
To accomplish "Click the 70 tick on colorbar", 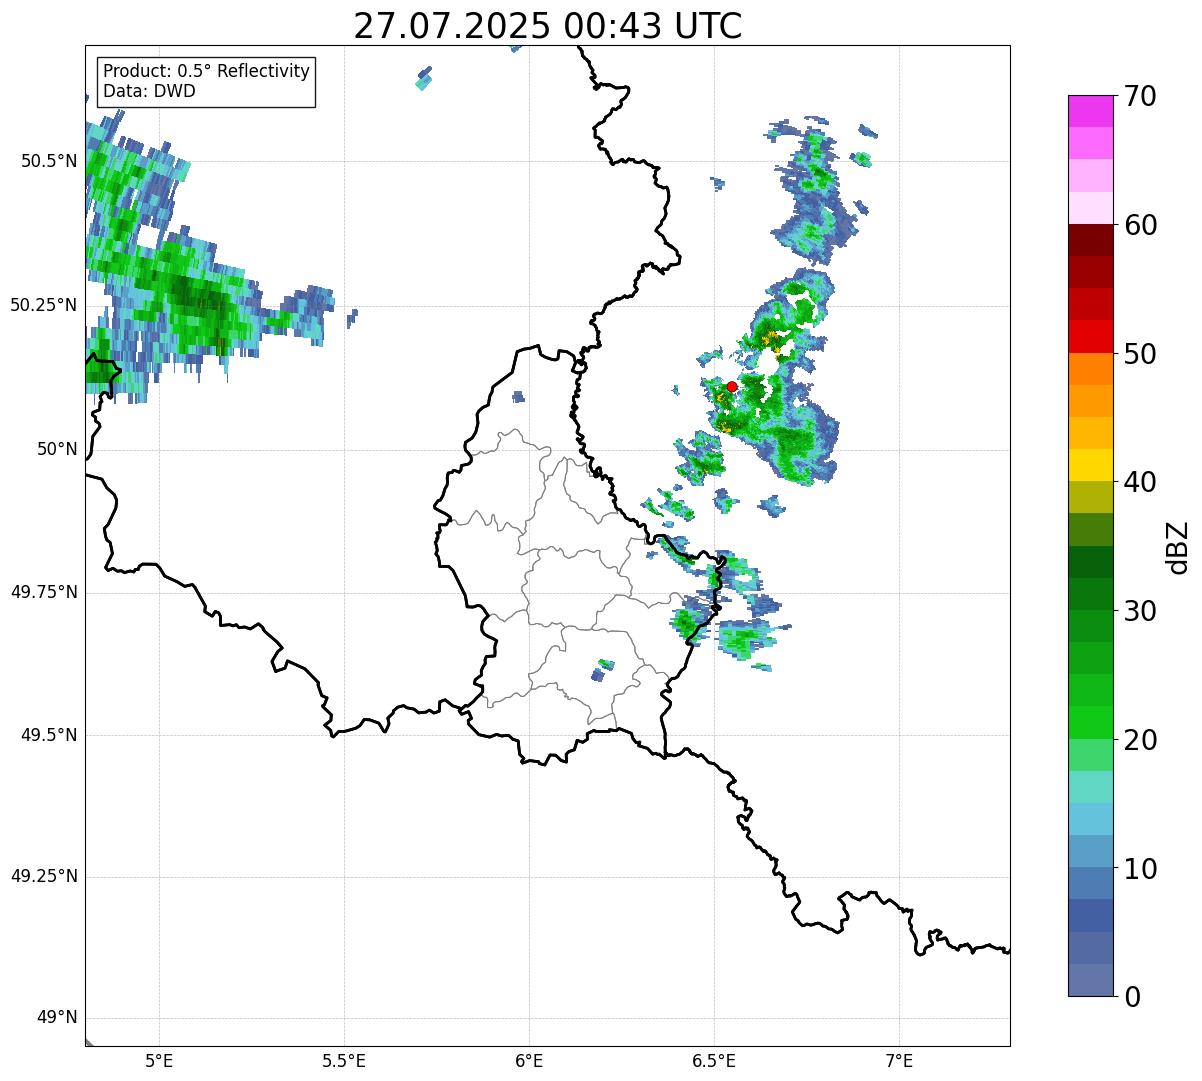I will (x=1140, y=96).
